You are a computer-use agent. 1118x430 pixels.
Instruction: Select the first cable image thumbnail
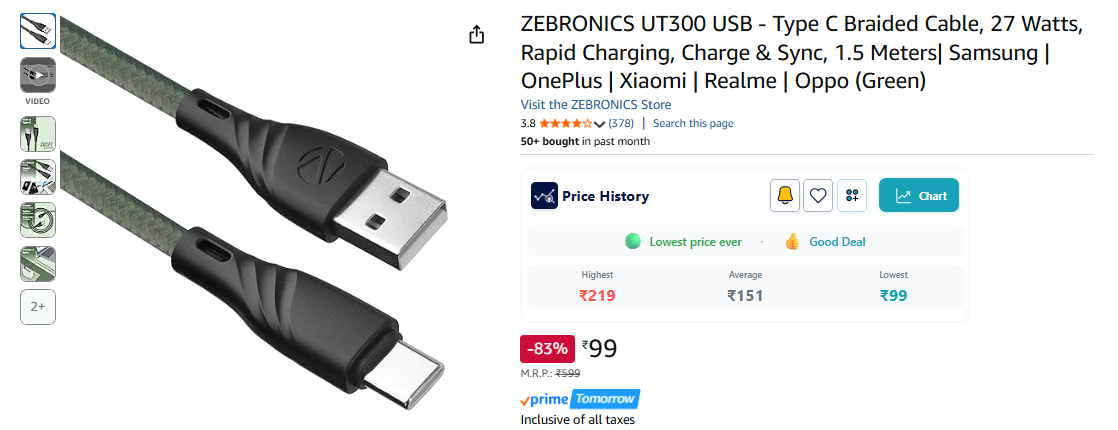pyautogui.click(x=38, y=31)
